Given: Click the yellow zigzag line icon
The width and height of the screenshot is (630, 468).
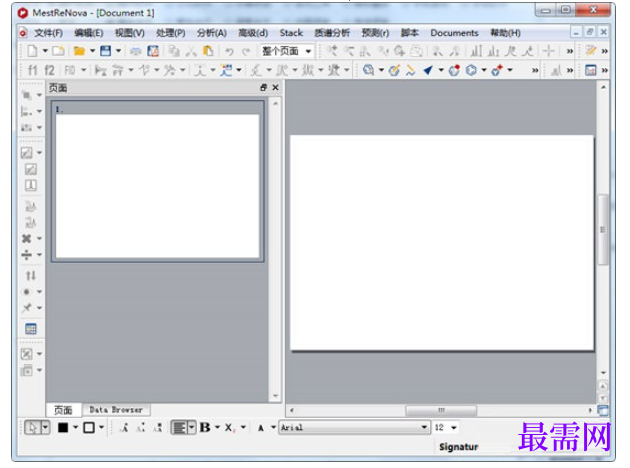Looking at the screenshot, I should [x=410, y=71].
